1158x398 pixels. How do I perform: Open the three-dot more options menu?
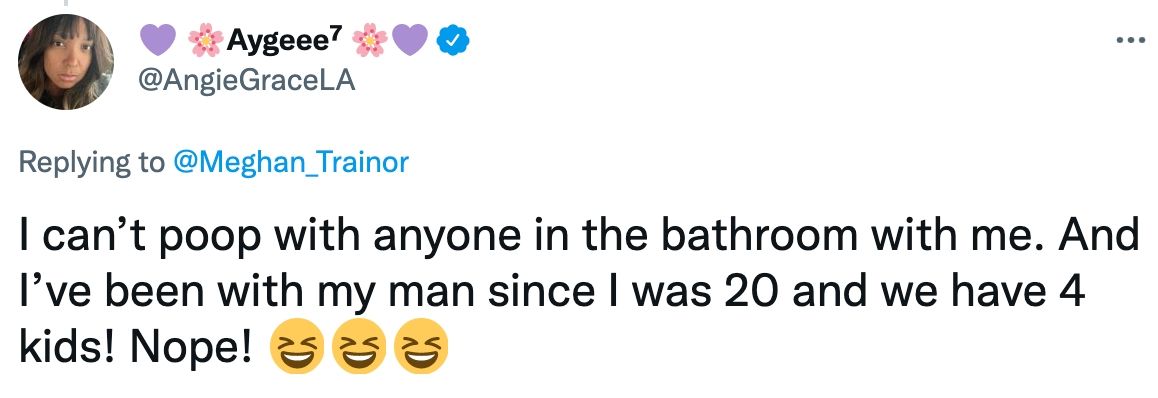[x=1131, y=41]
